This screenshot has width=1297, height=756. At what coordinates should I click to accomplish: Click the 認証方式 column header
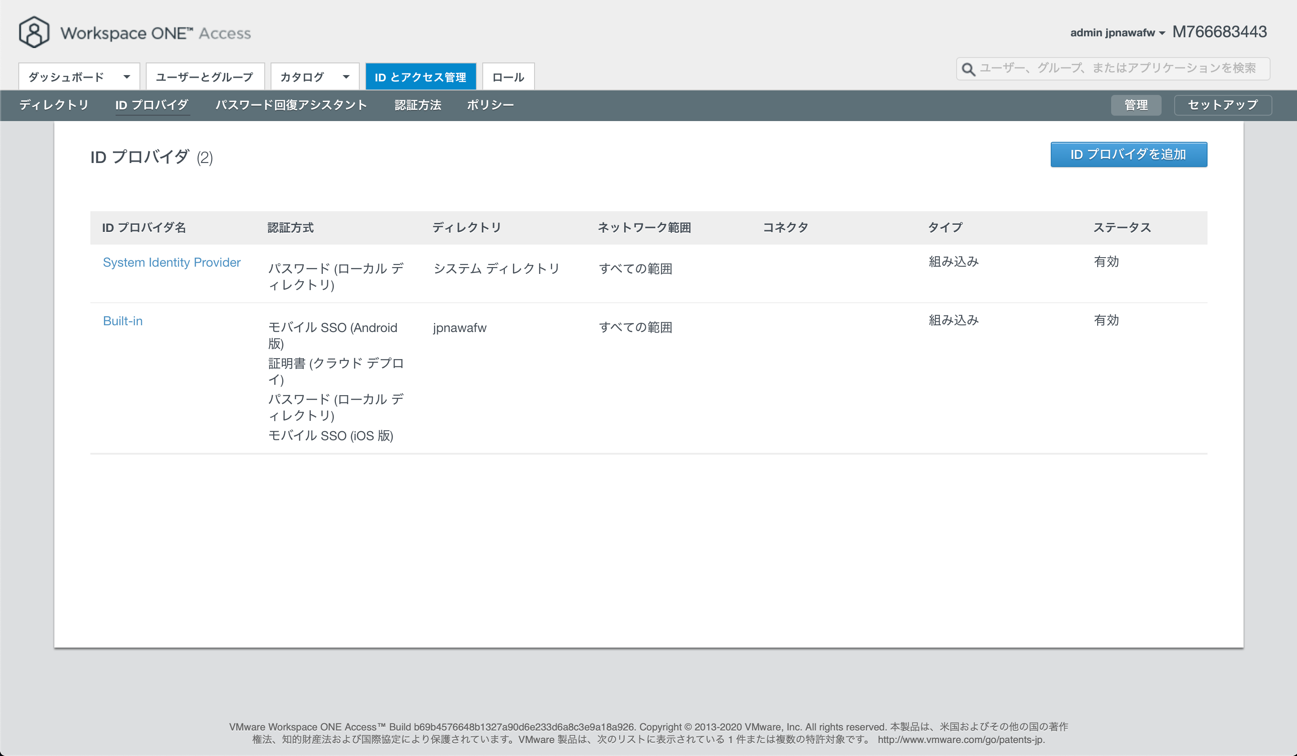(x=290, y=228)
